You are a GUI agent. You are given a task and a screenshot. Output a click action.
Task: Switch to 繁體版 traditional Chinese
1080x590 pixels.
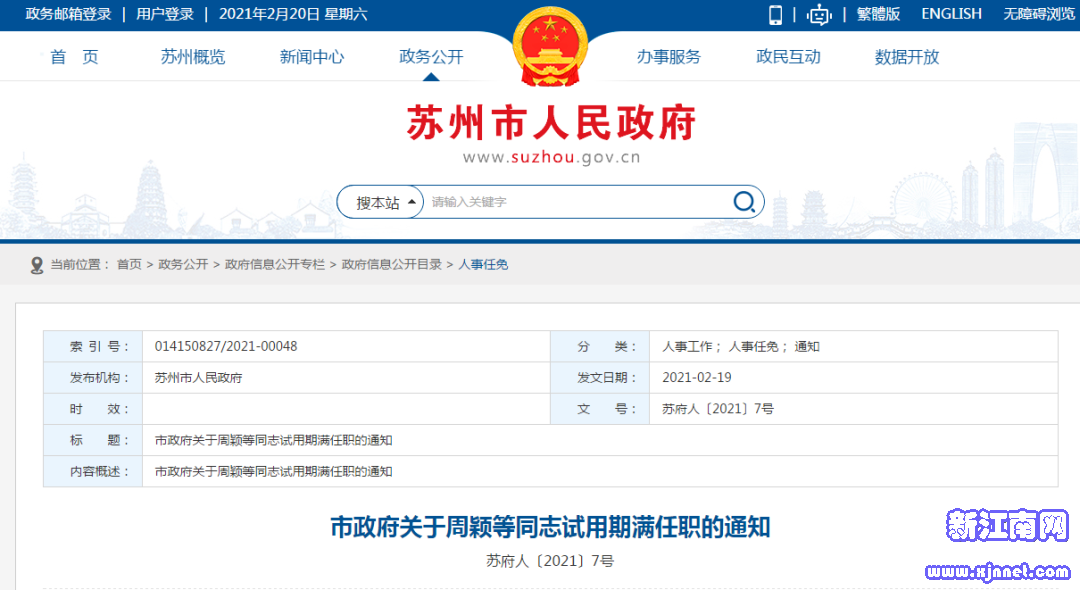878,14
